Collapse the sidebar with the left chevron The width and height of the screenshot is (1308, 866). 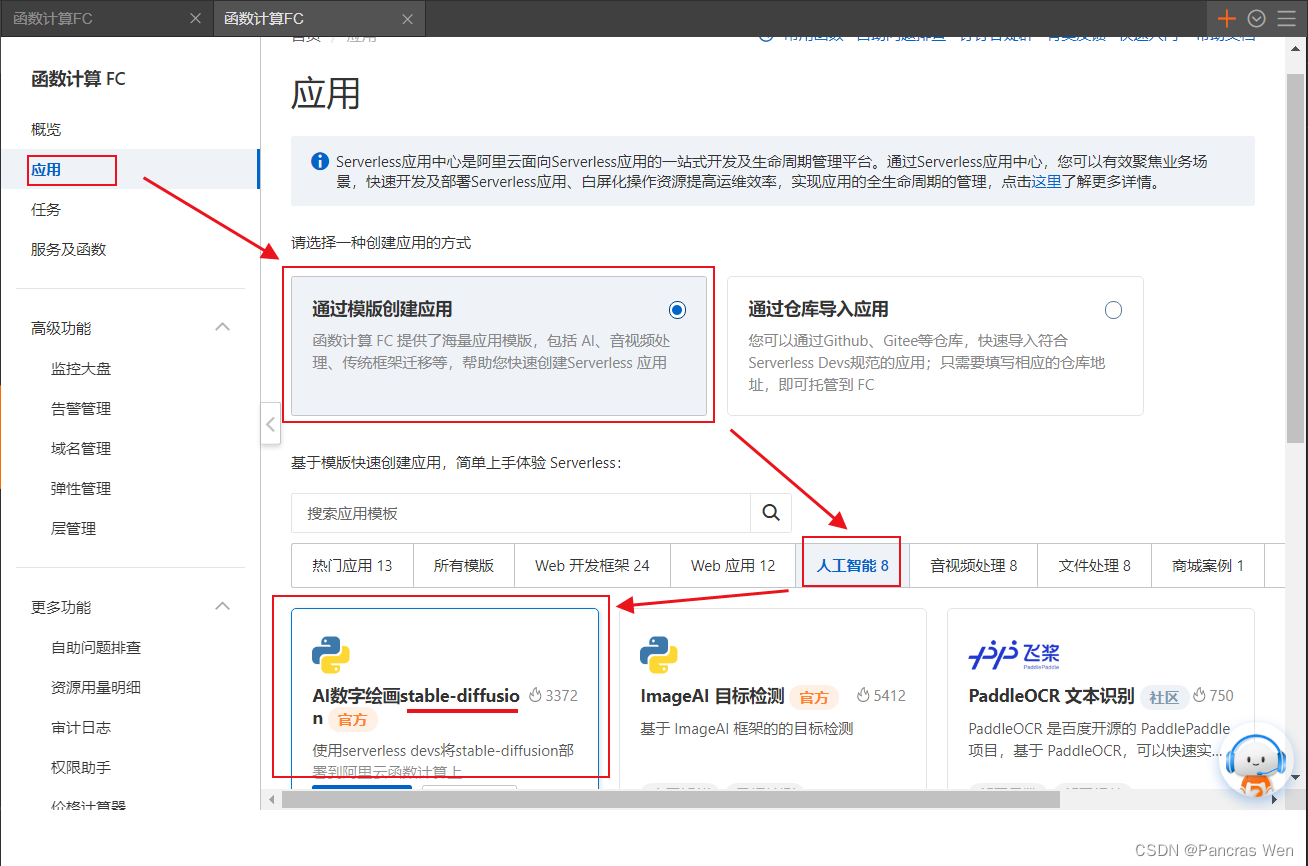pos(270,424)
